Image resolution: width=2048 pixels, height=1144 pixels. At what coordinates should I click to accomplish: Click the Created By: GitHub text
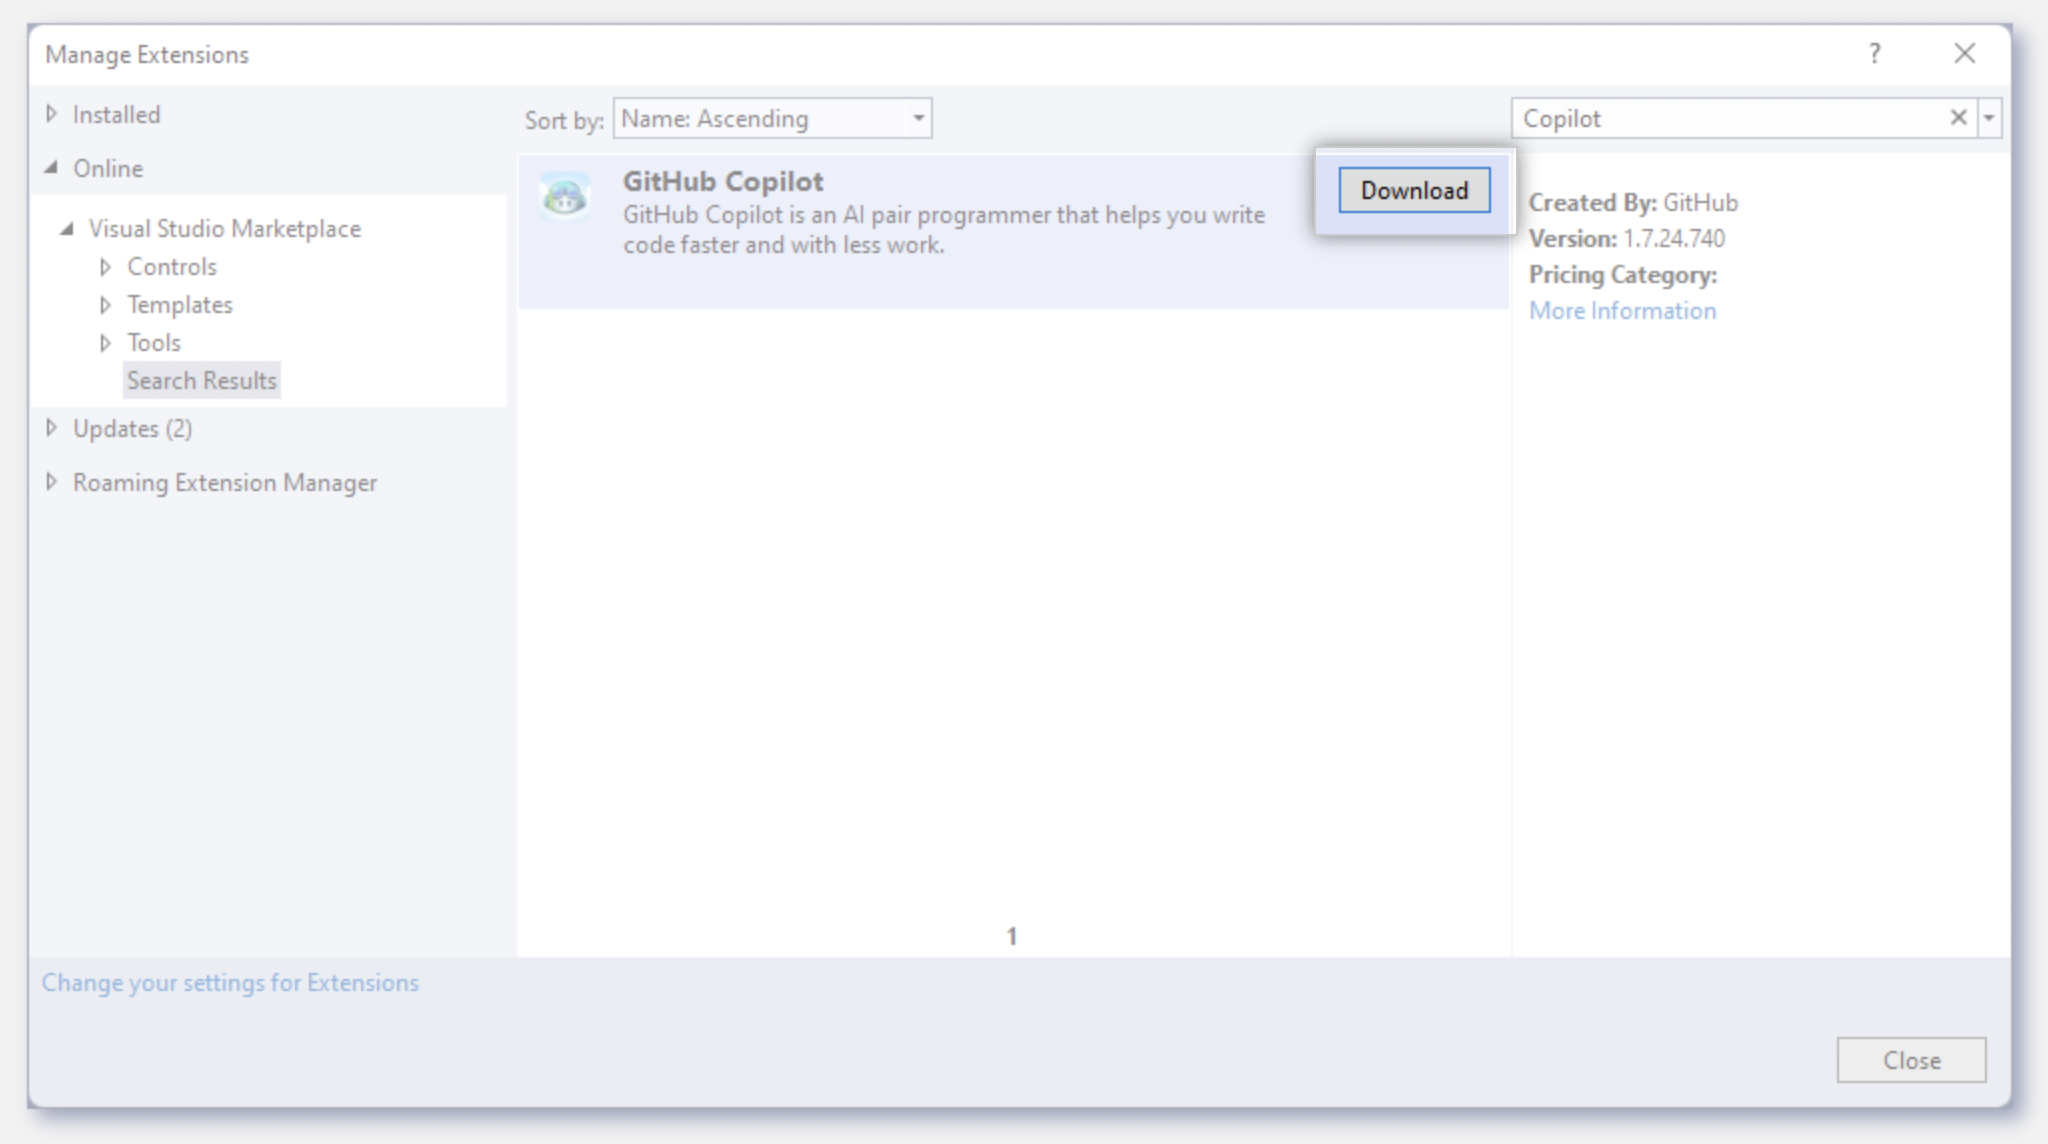(1633, 202)
